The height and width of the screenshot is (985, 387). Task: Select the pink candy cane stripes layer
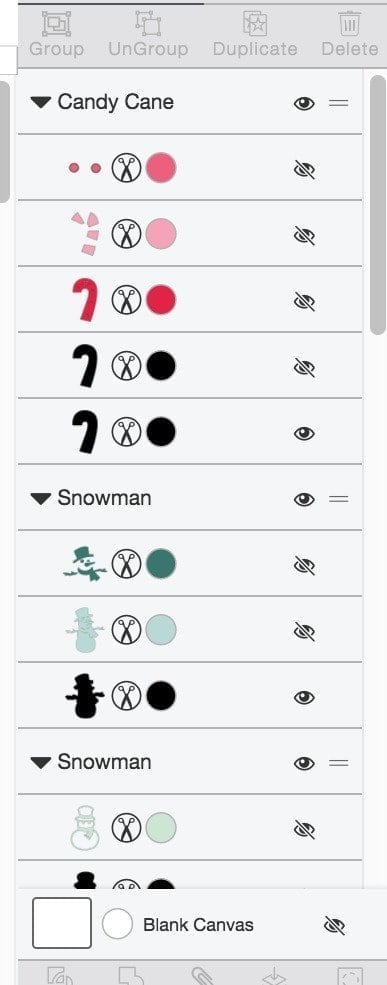(x=189, y=234)
